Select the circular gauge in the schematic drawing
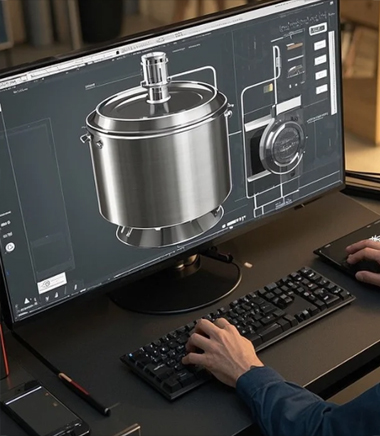Image resolution: width=380 pixels, height=436 pixels. pos(283,147)
